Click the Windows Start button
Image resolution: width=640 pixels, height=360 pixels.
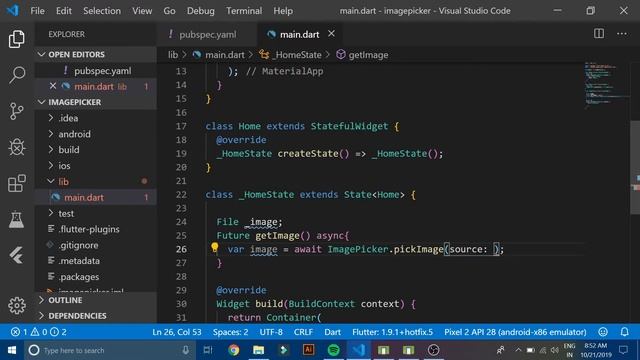(12, 350)
